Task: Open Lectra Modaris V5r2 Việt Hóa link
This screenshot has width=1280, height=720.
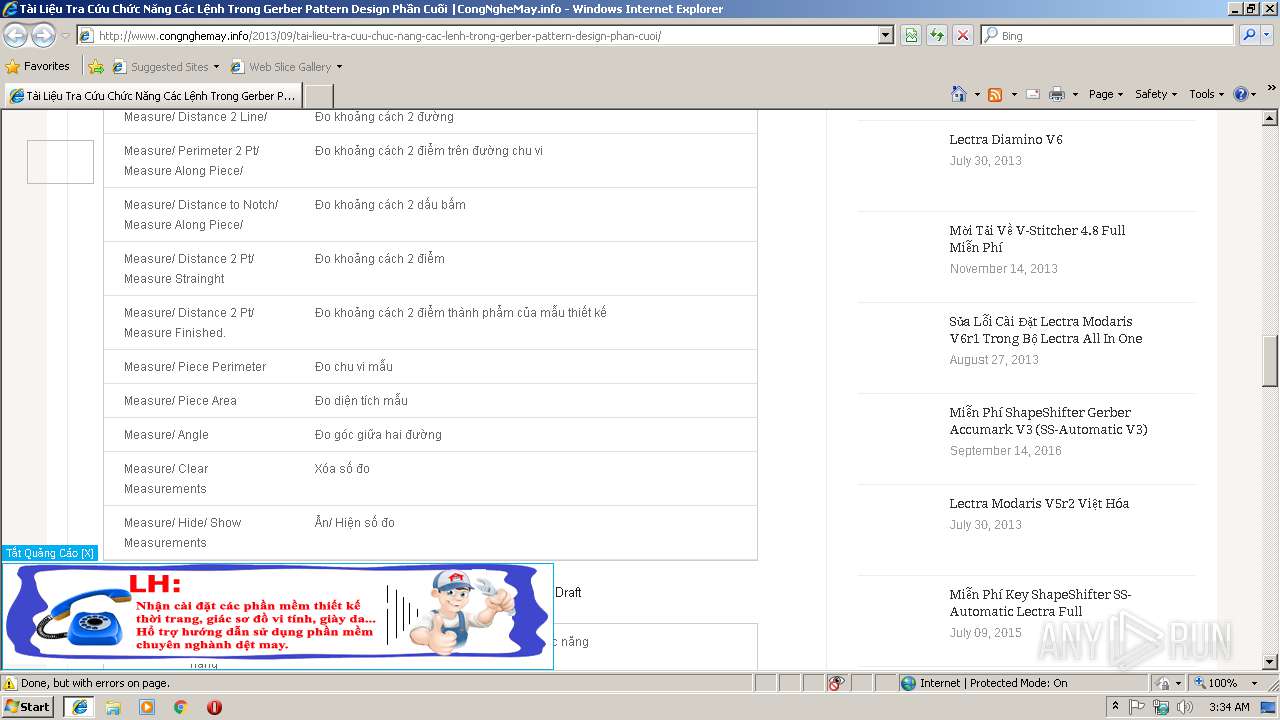Action: (1039, 503)
